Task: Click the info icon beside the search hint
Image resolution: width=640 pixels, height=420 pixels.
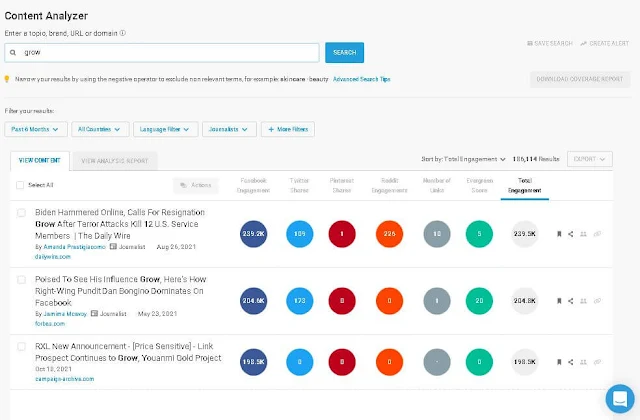Action: pyautogui.click(x=122, y=33)
